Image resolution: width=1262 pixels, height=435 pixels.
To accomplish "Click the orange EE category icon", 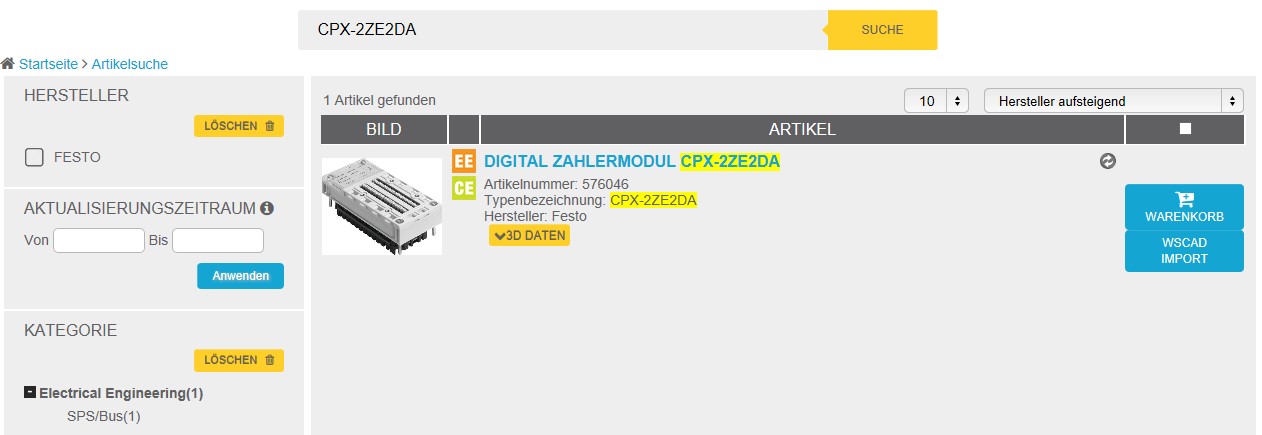I will pyautogui.click(x=464, y=161).
